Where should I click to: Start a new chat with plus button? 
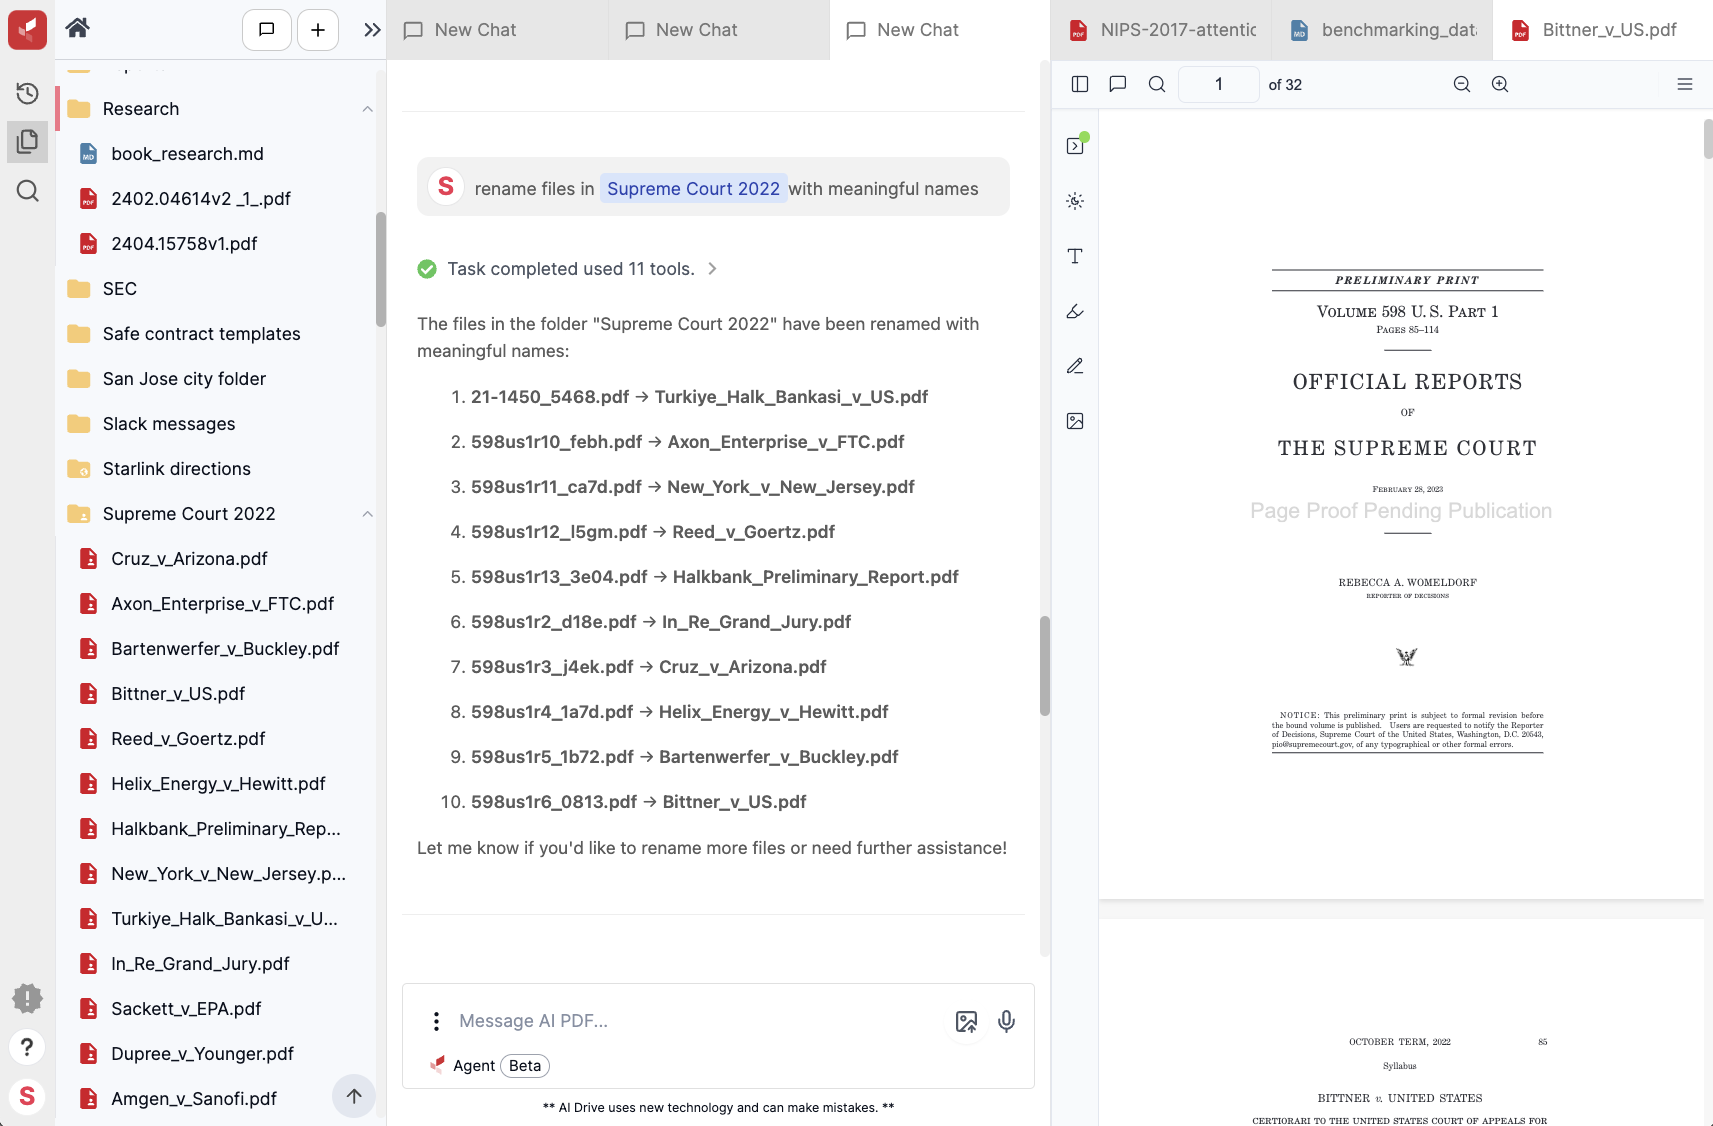click(318, 30)
